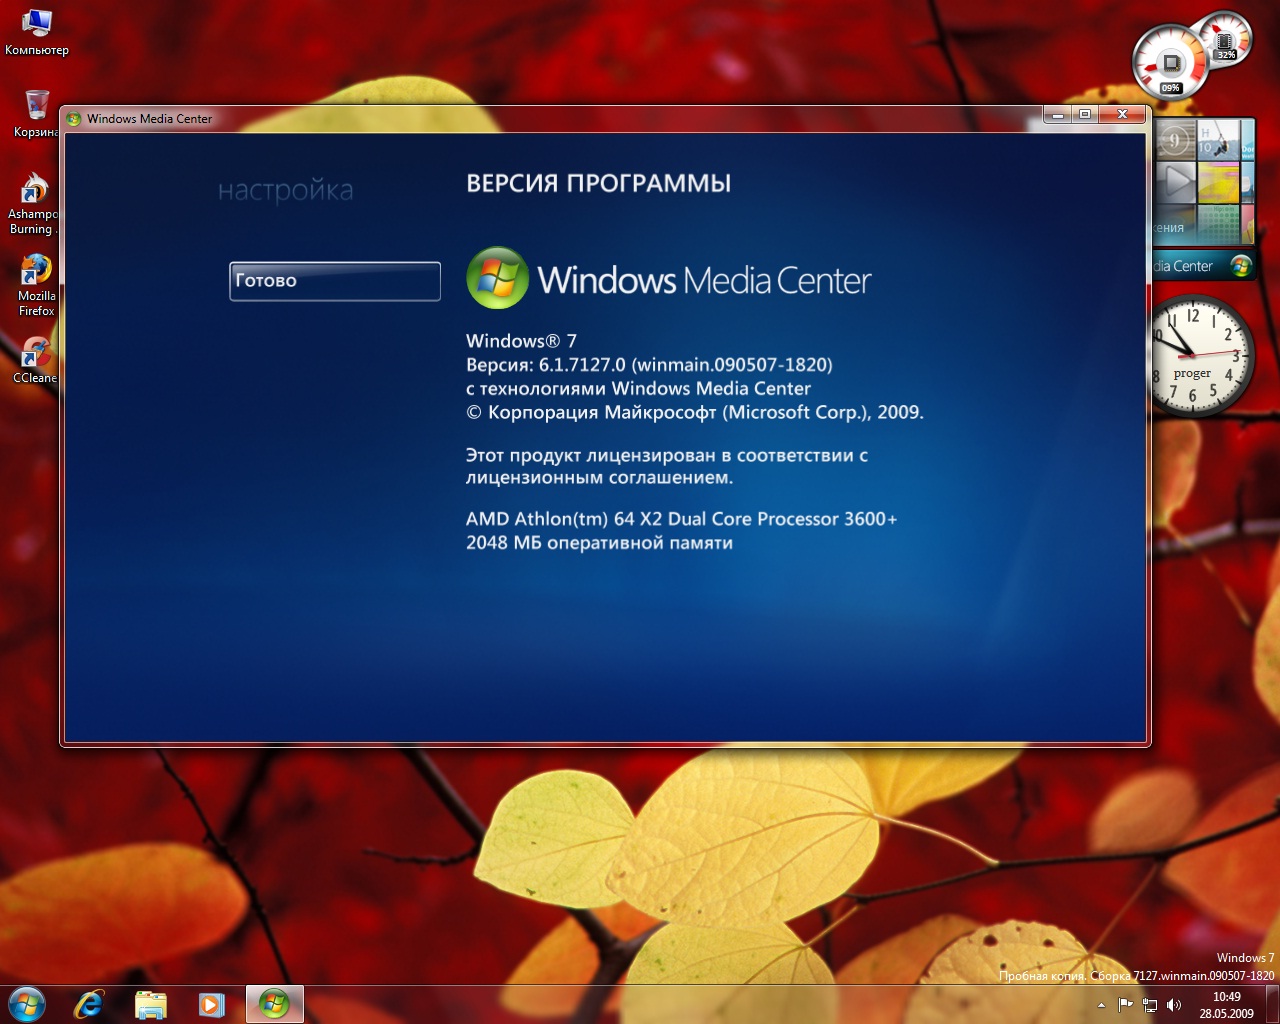
Task: Click "с технологиями Windows Media Center" text
Action: (638, 389)
